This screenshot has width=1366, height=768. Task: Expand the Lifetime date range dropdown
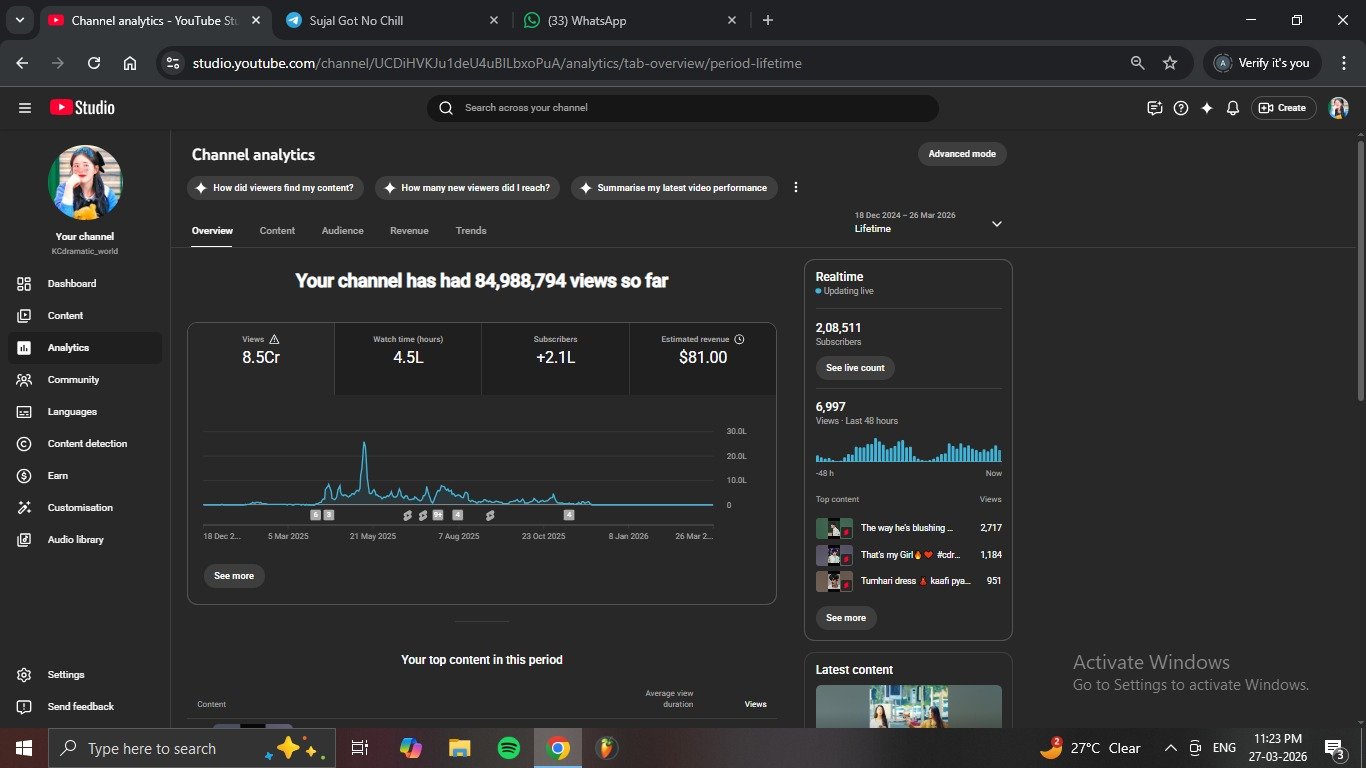pos(996,224)
